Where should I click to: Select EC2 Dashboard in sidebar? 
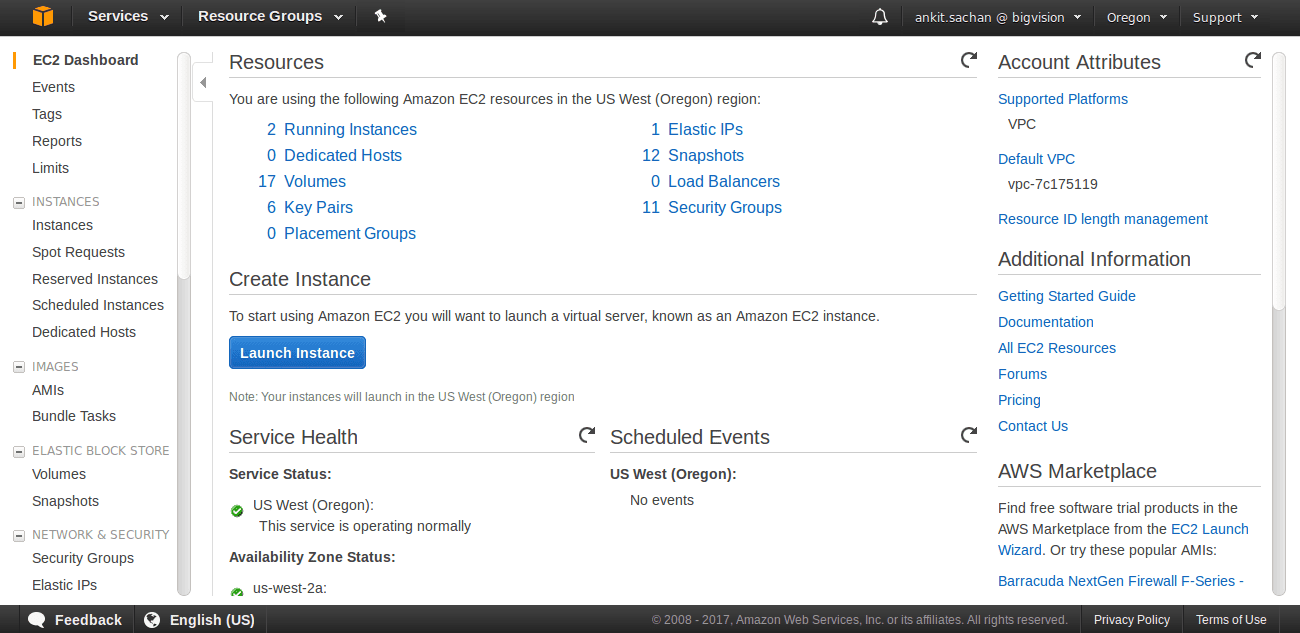click(85, 60)
